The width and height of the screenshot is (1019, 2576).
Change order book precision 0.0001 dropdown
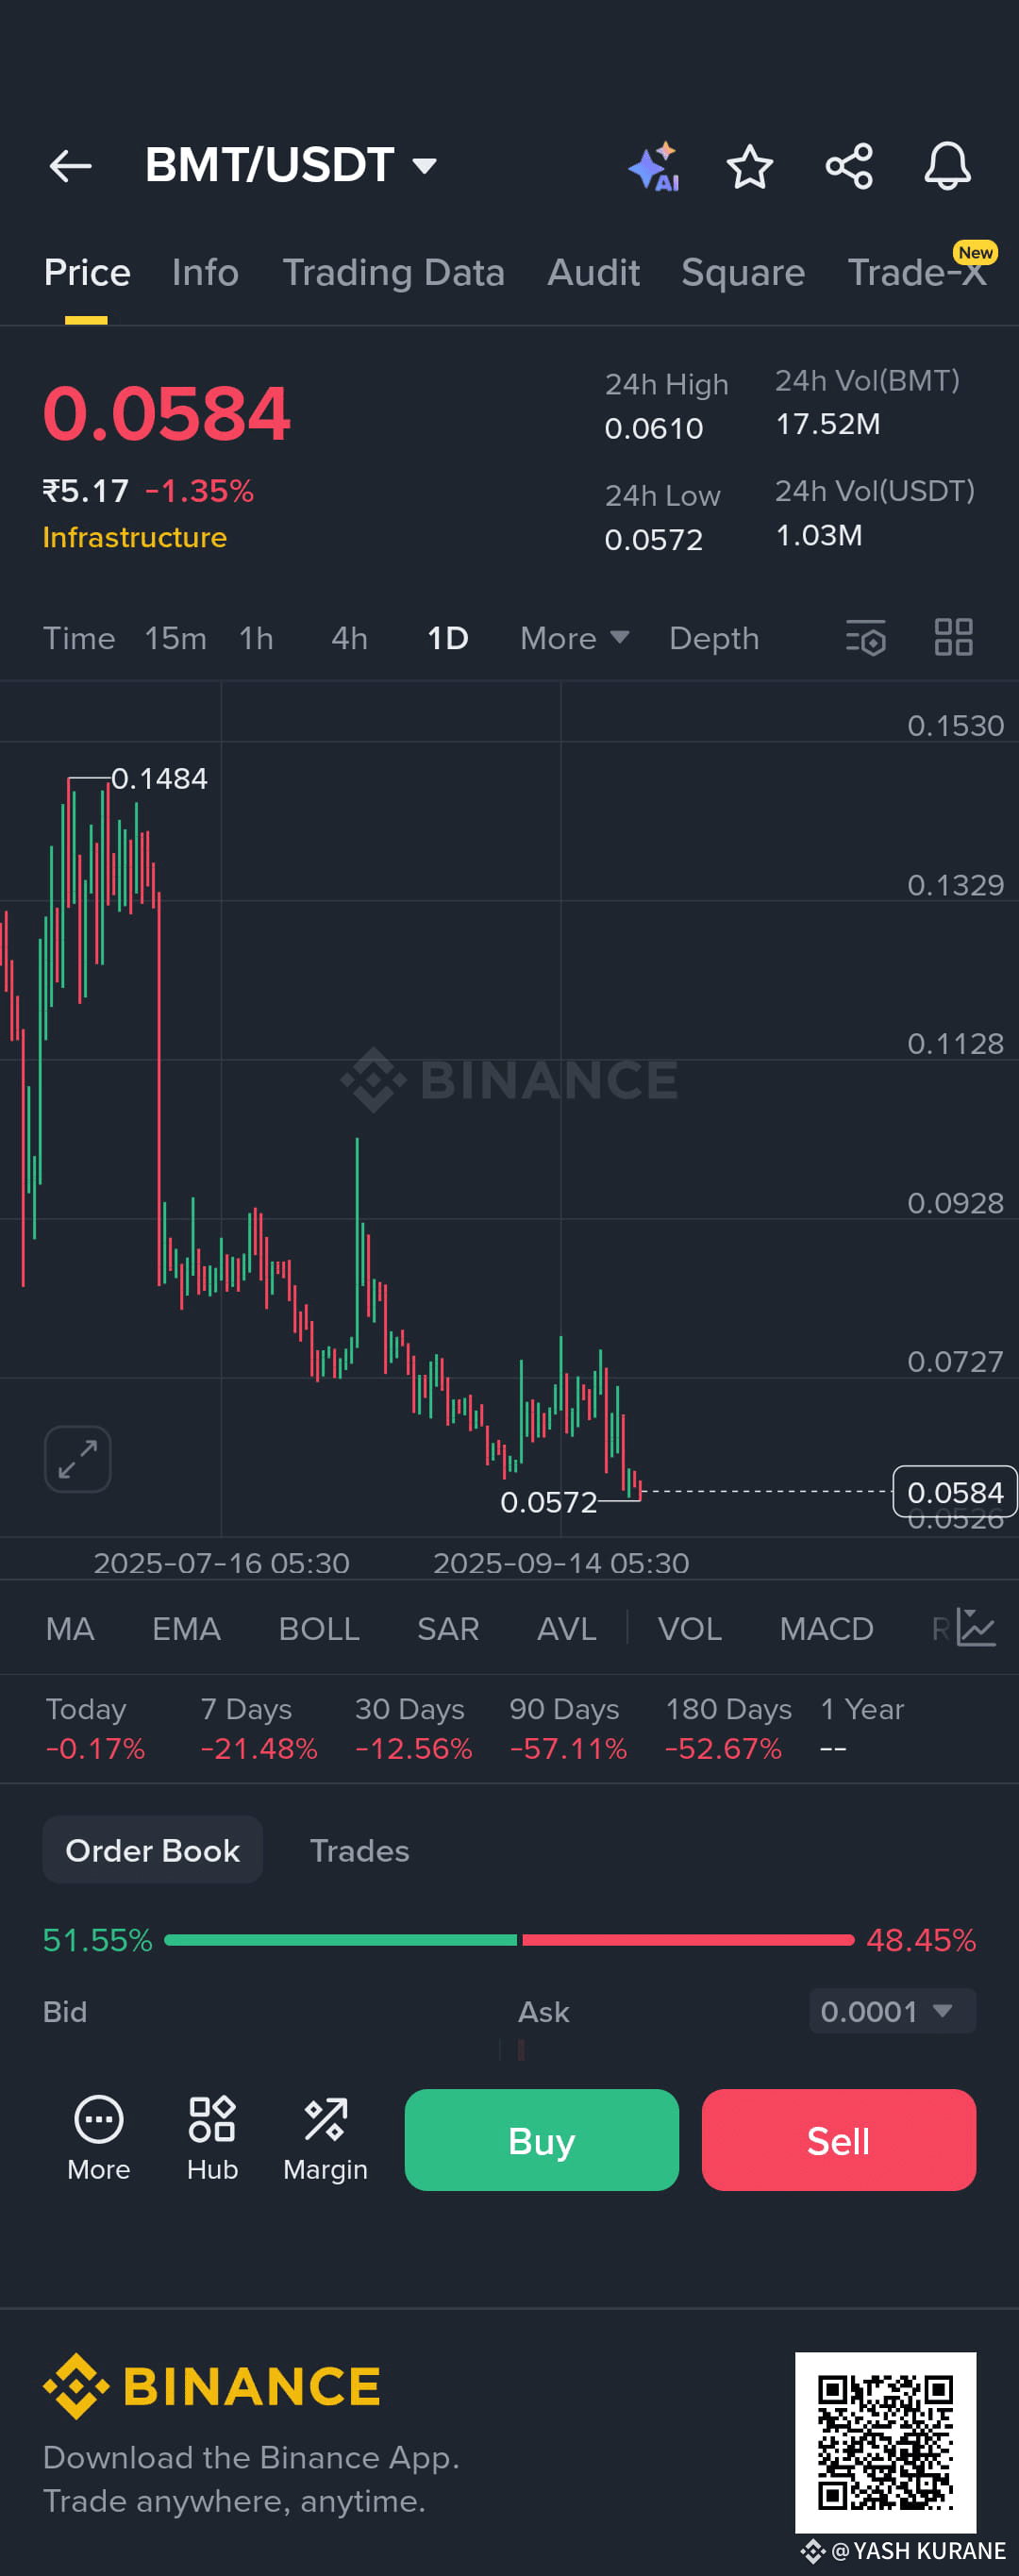(x=892, y=2011)
